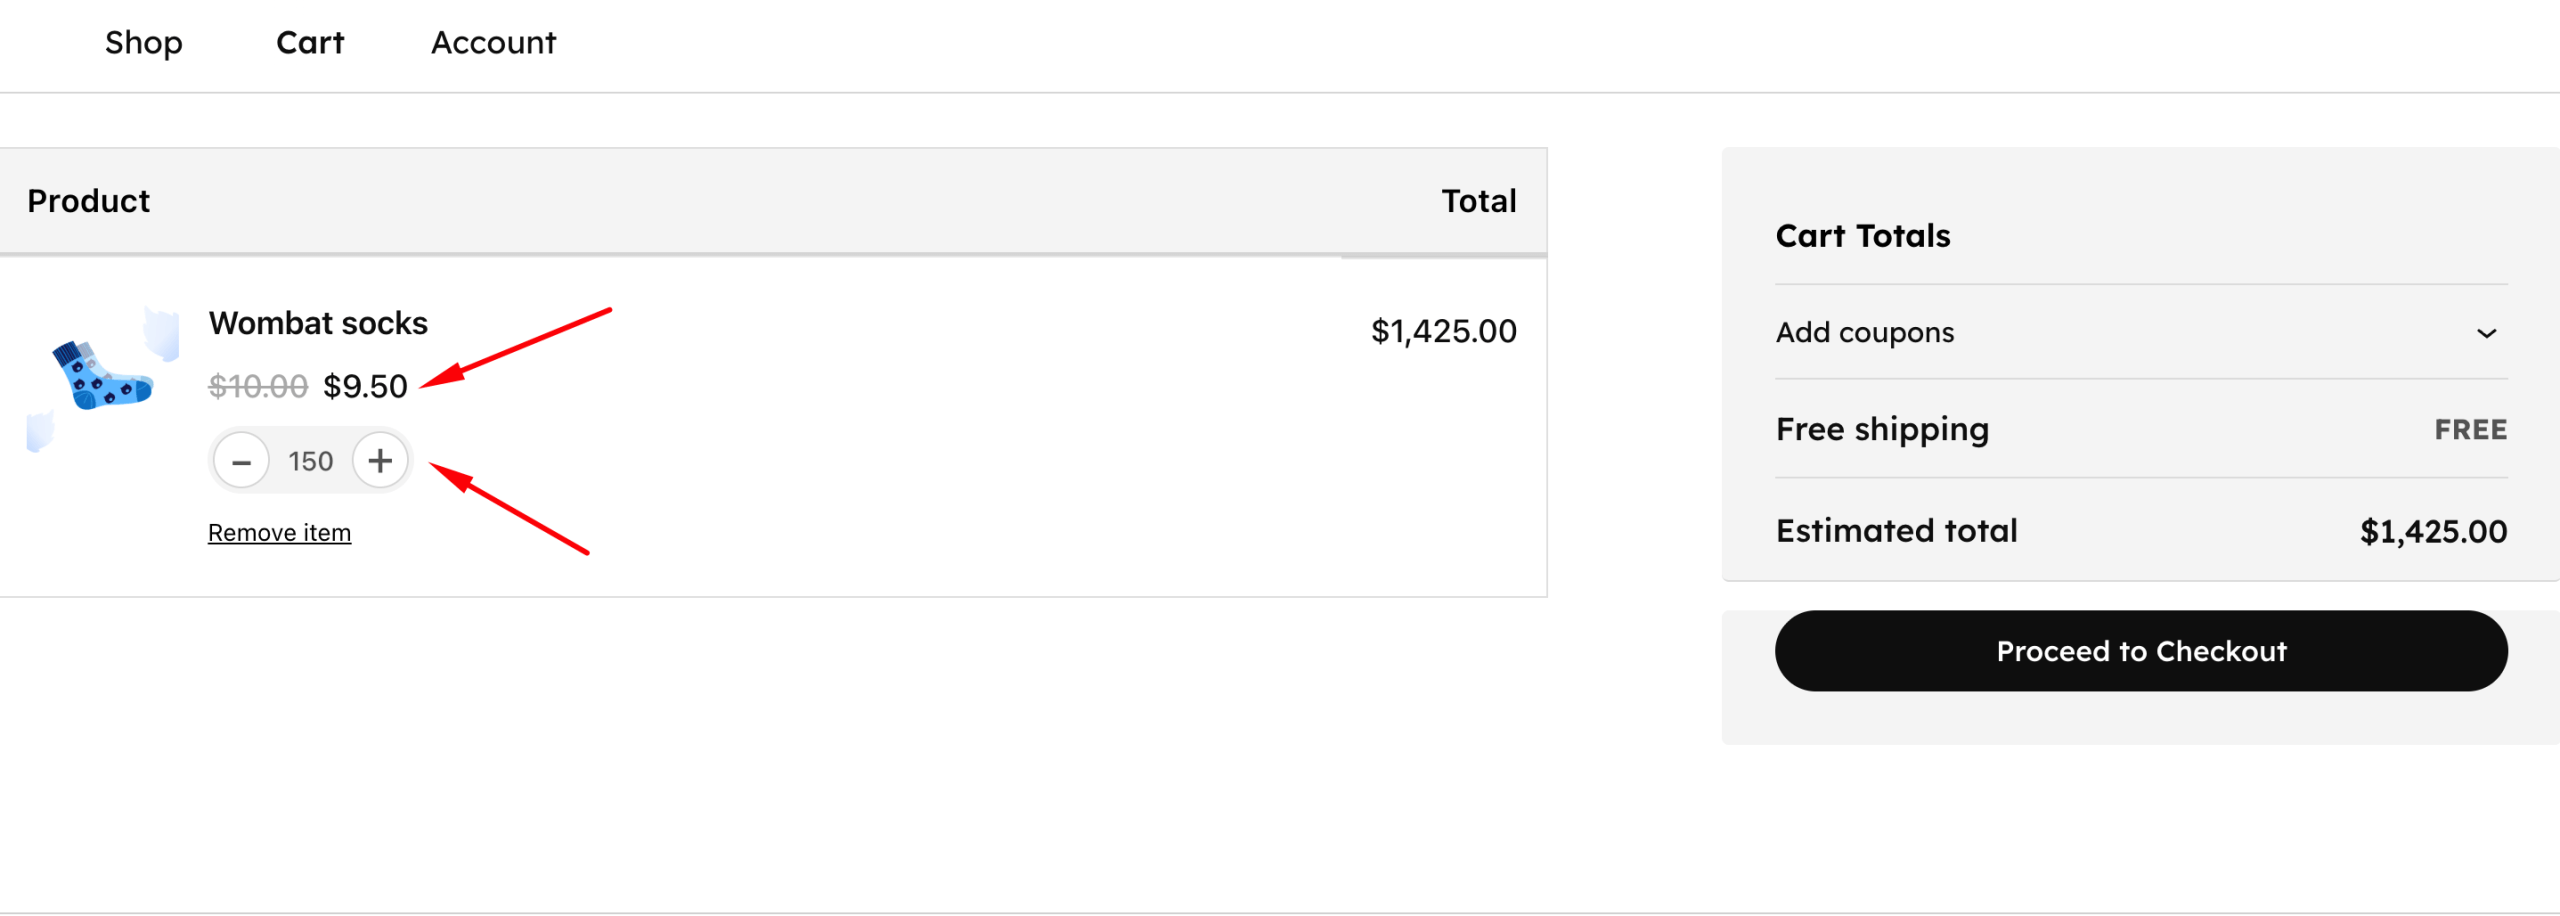Select the $9.50 discounted price
Viewport: 2560px width, 916px height.
coord(365,386)
